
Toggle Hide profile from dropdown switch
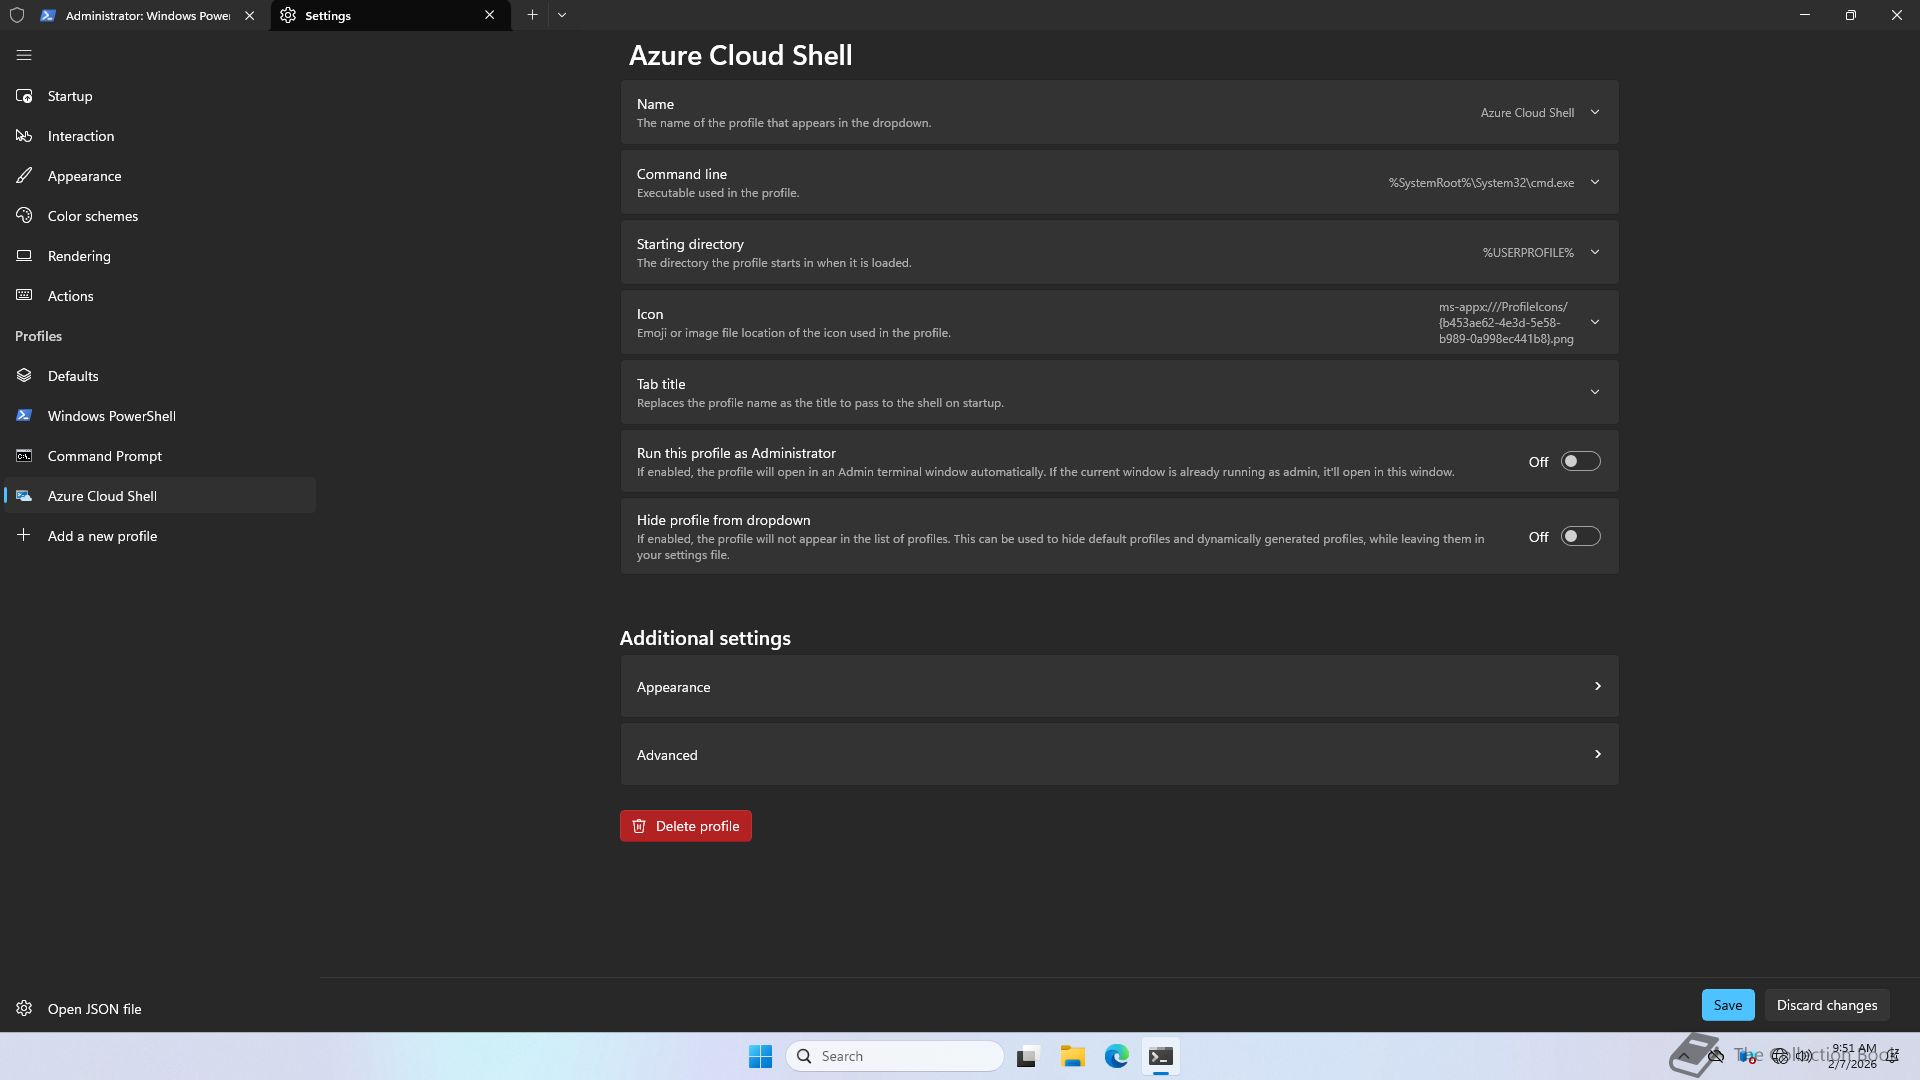point(1580,537)
